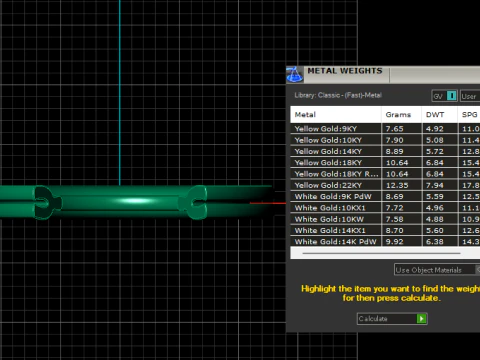Select the White Gold:9K PdW row

[x=385, y=196]
